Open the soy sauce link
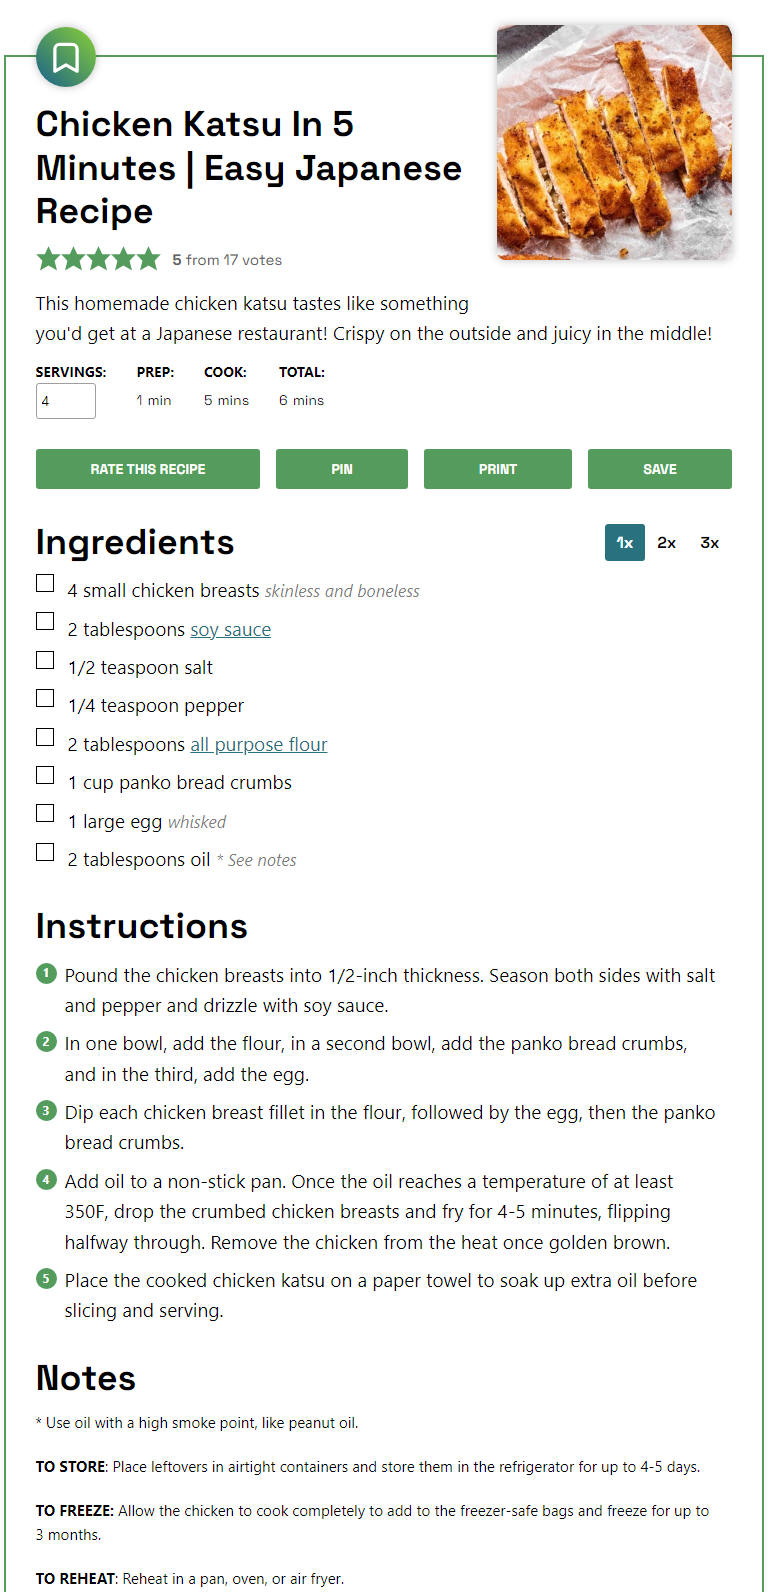 [x=231, y=630]
